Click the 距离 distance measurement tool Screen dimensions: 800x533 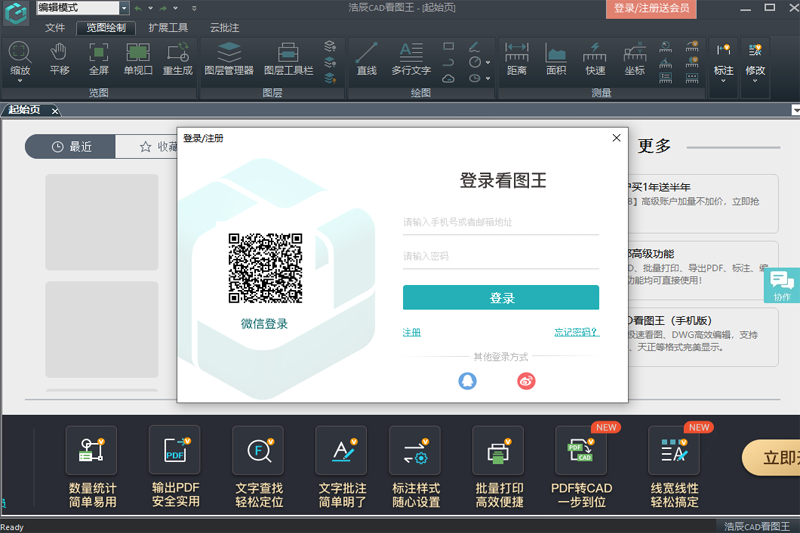tap(516, 58)
